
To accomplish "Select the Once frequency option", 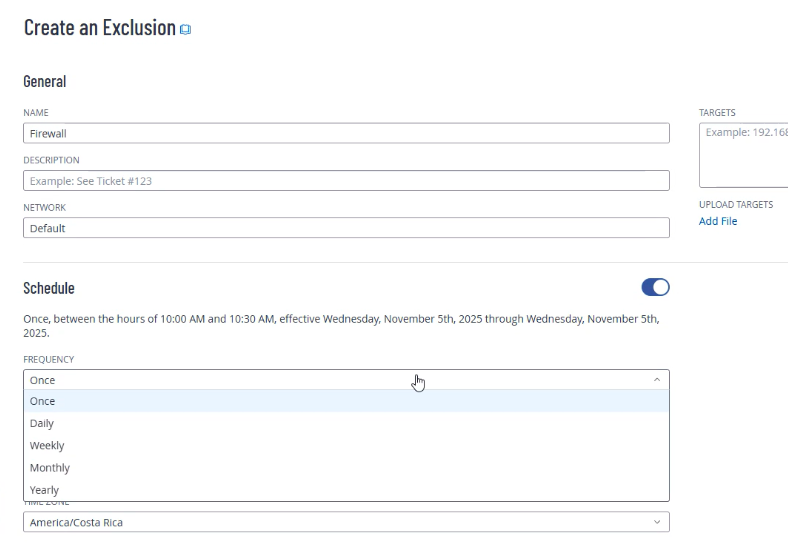I will [43, 401].
